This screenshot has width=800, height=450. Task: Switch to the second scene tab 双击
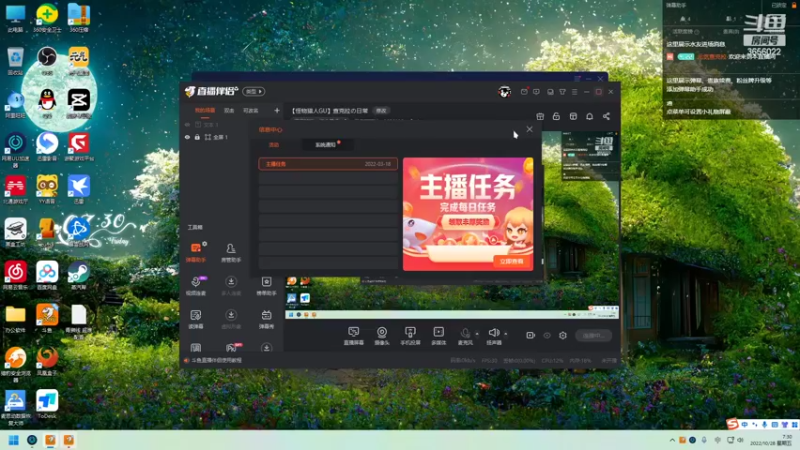229,110
